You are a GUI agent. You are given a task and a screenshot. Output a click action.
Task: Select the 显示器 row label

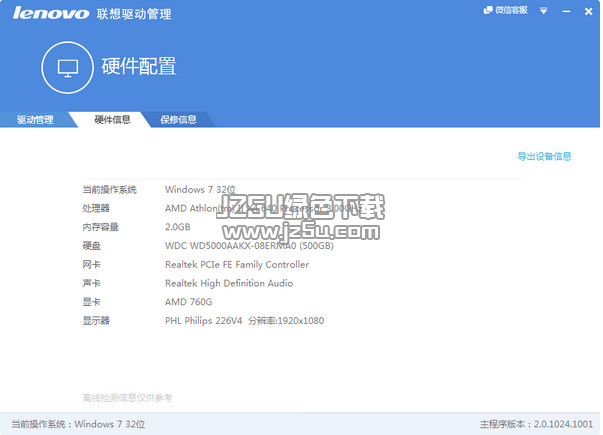[96, 321]
